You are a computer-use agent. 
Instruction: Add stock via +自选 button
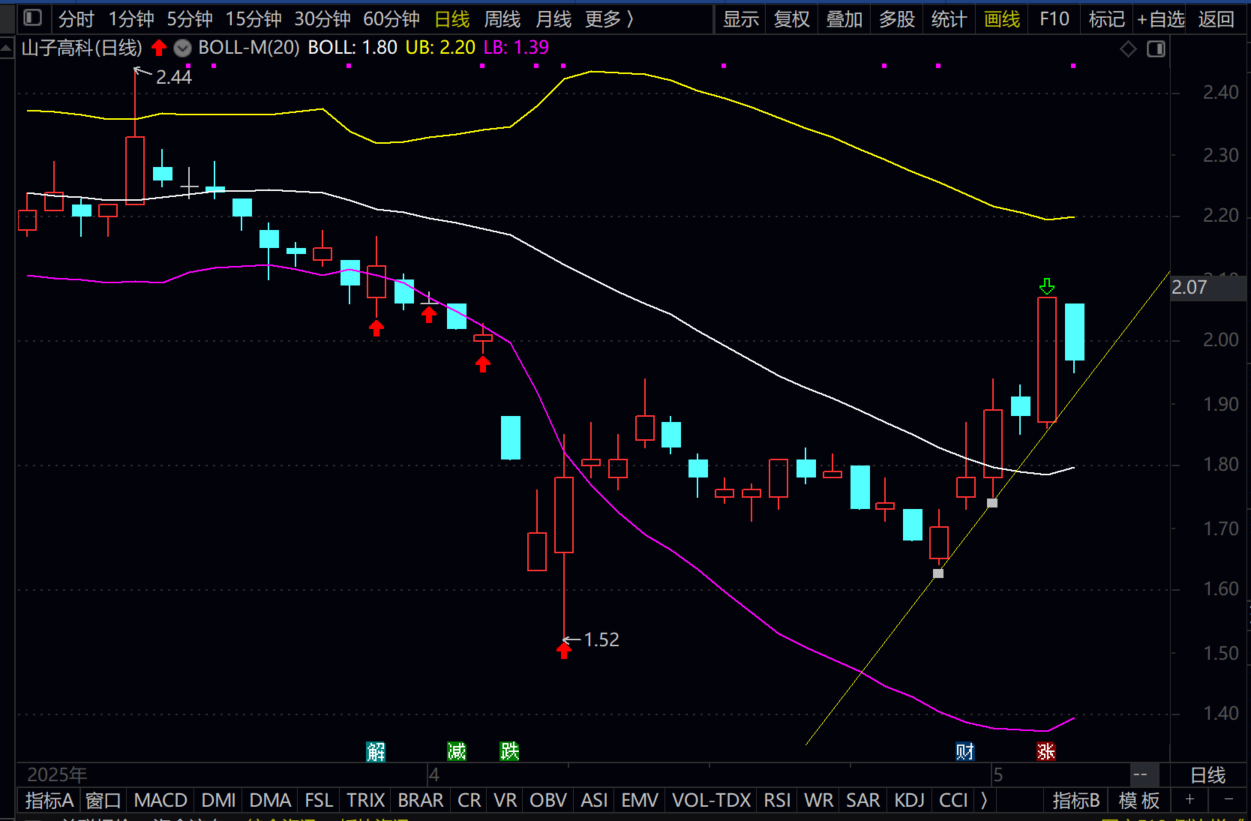pos(1160,19)
